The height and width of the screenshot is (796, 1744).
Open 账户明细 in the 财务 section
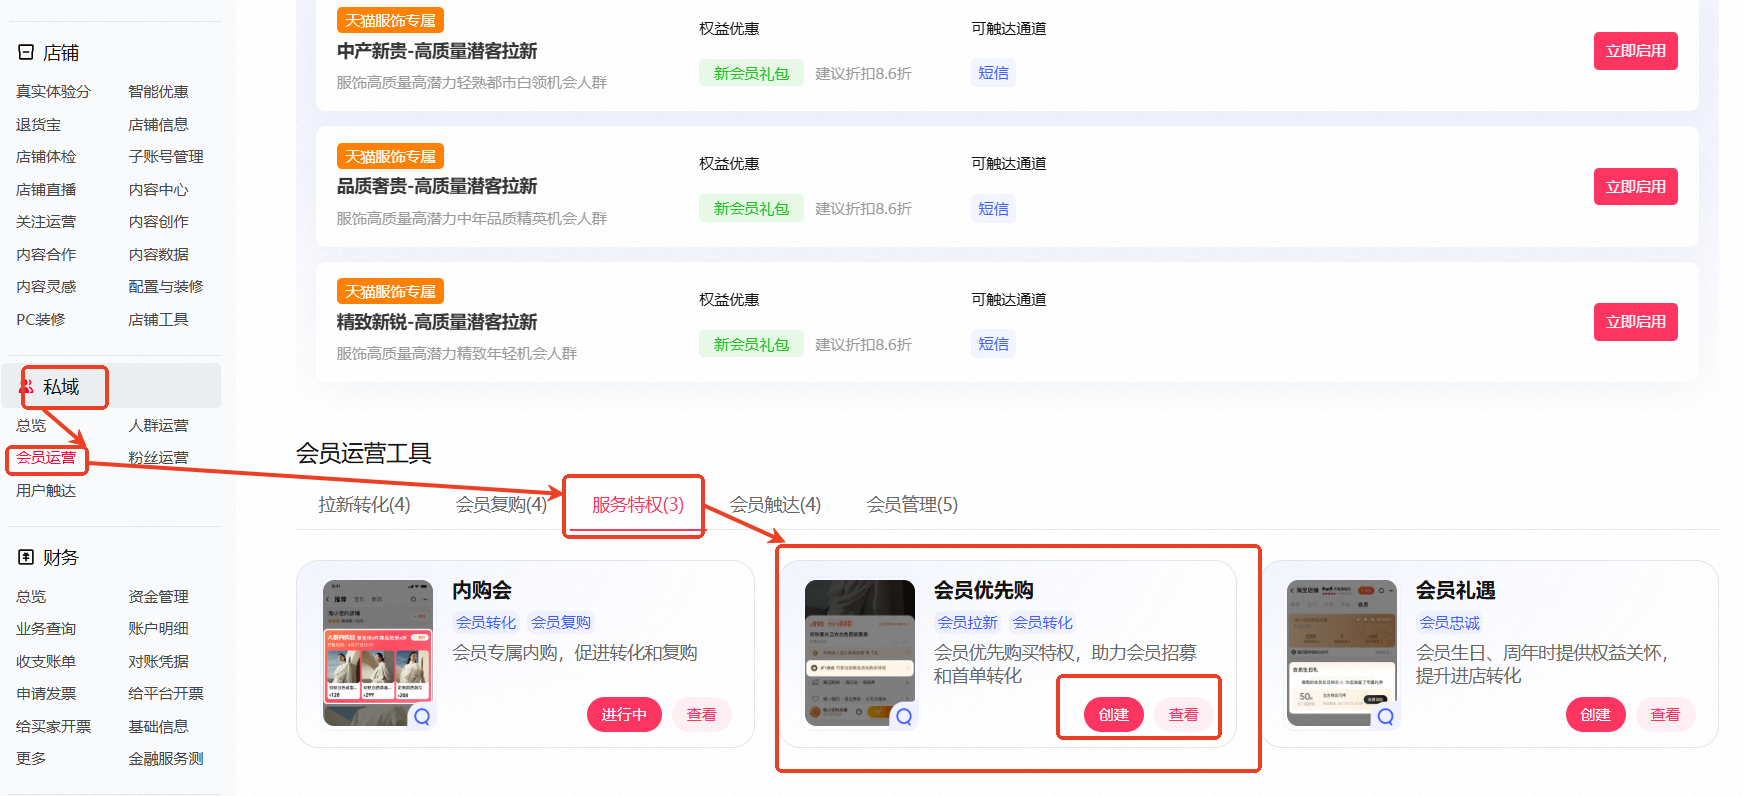click(x=158, y=628)
